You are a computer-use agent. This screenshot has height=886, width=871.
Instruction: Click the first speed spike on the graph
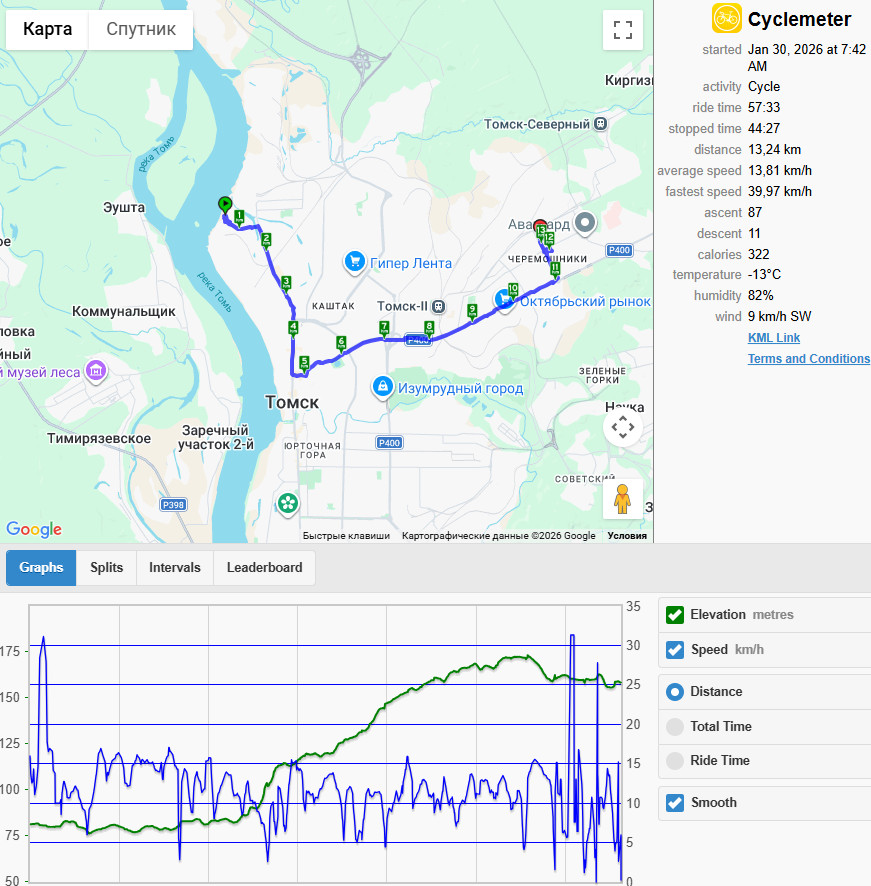tap(43, 639)
